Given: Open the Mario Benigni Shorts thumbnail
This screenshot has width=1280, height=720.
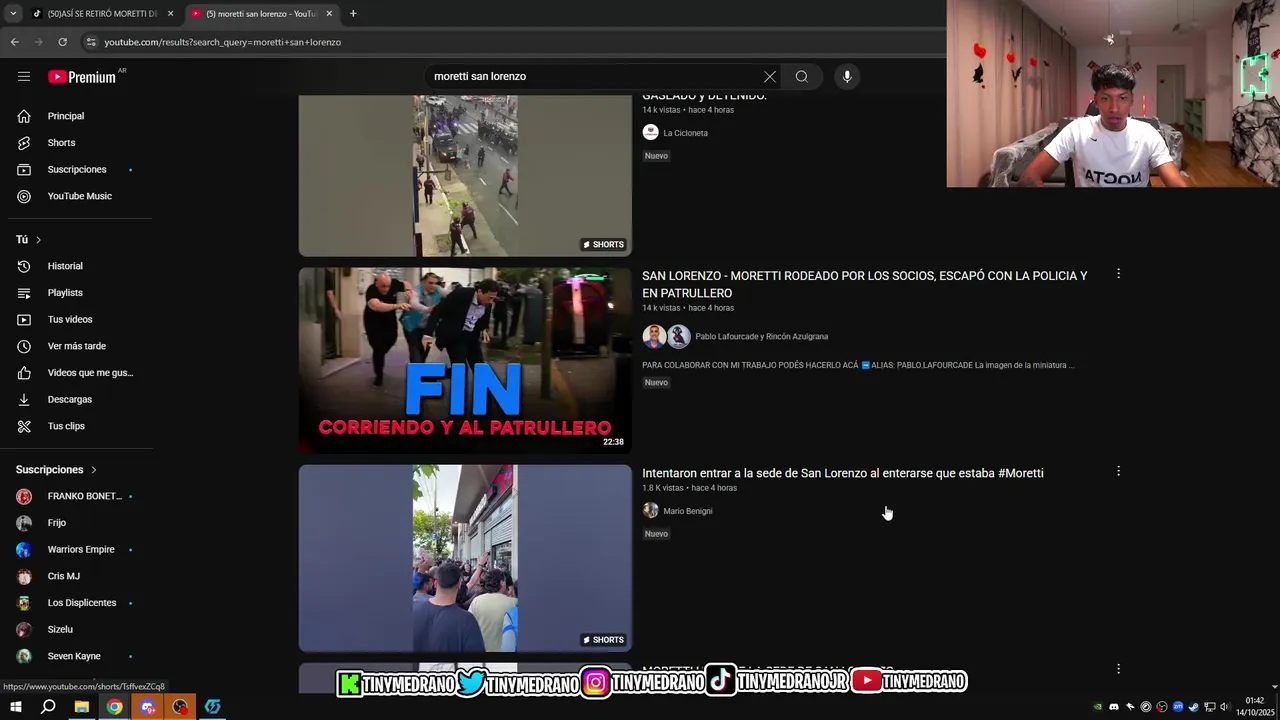Looking at the screenshot, I should (x=465, y=558).
